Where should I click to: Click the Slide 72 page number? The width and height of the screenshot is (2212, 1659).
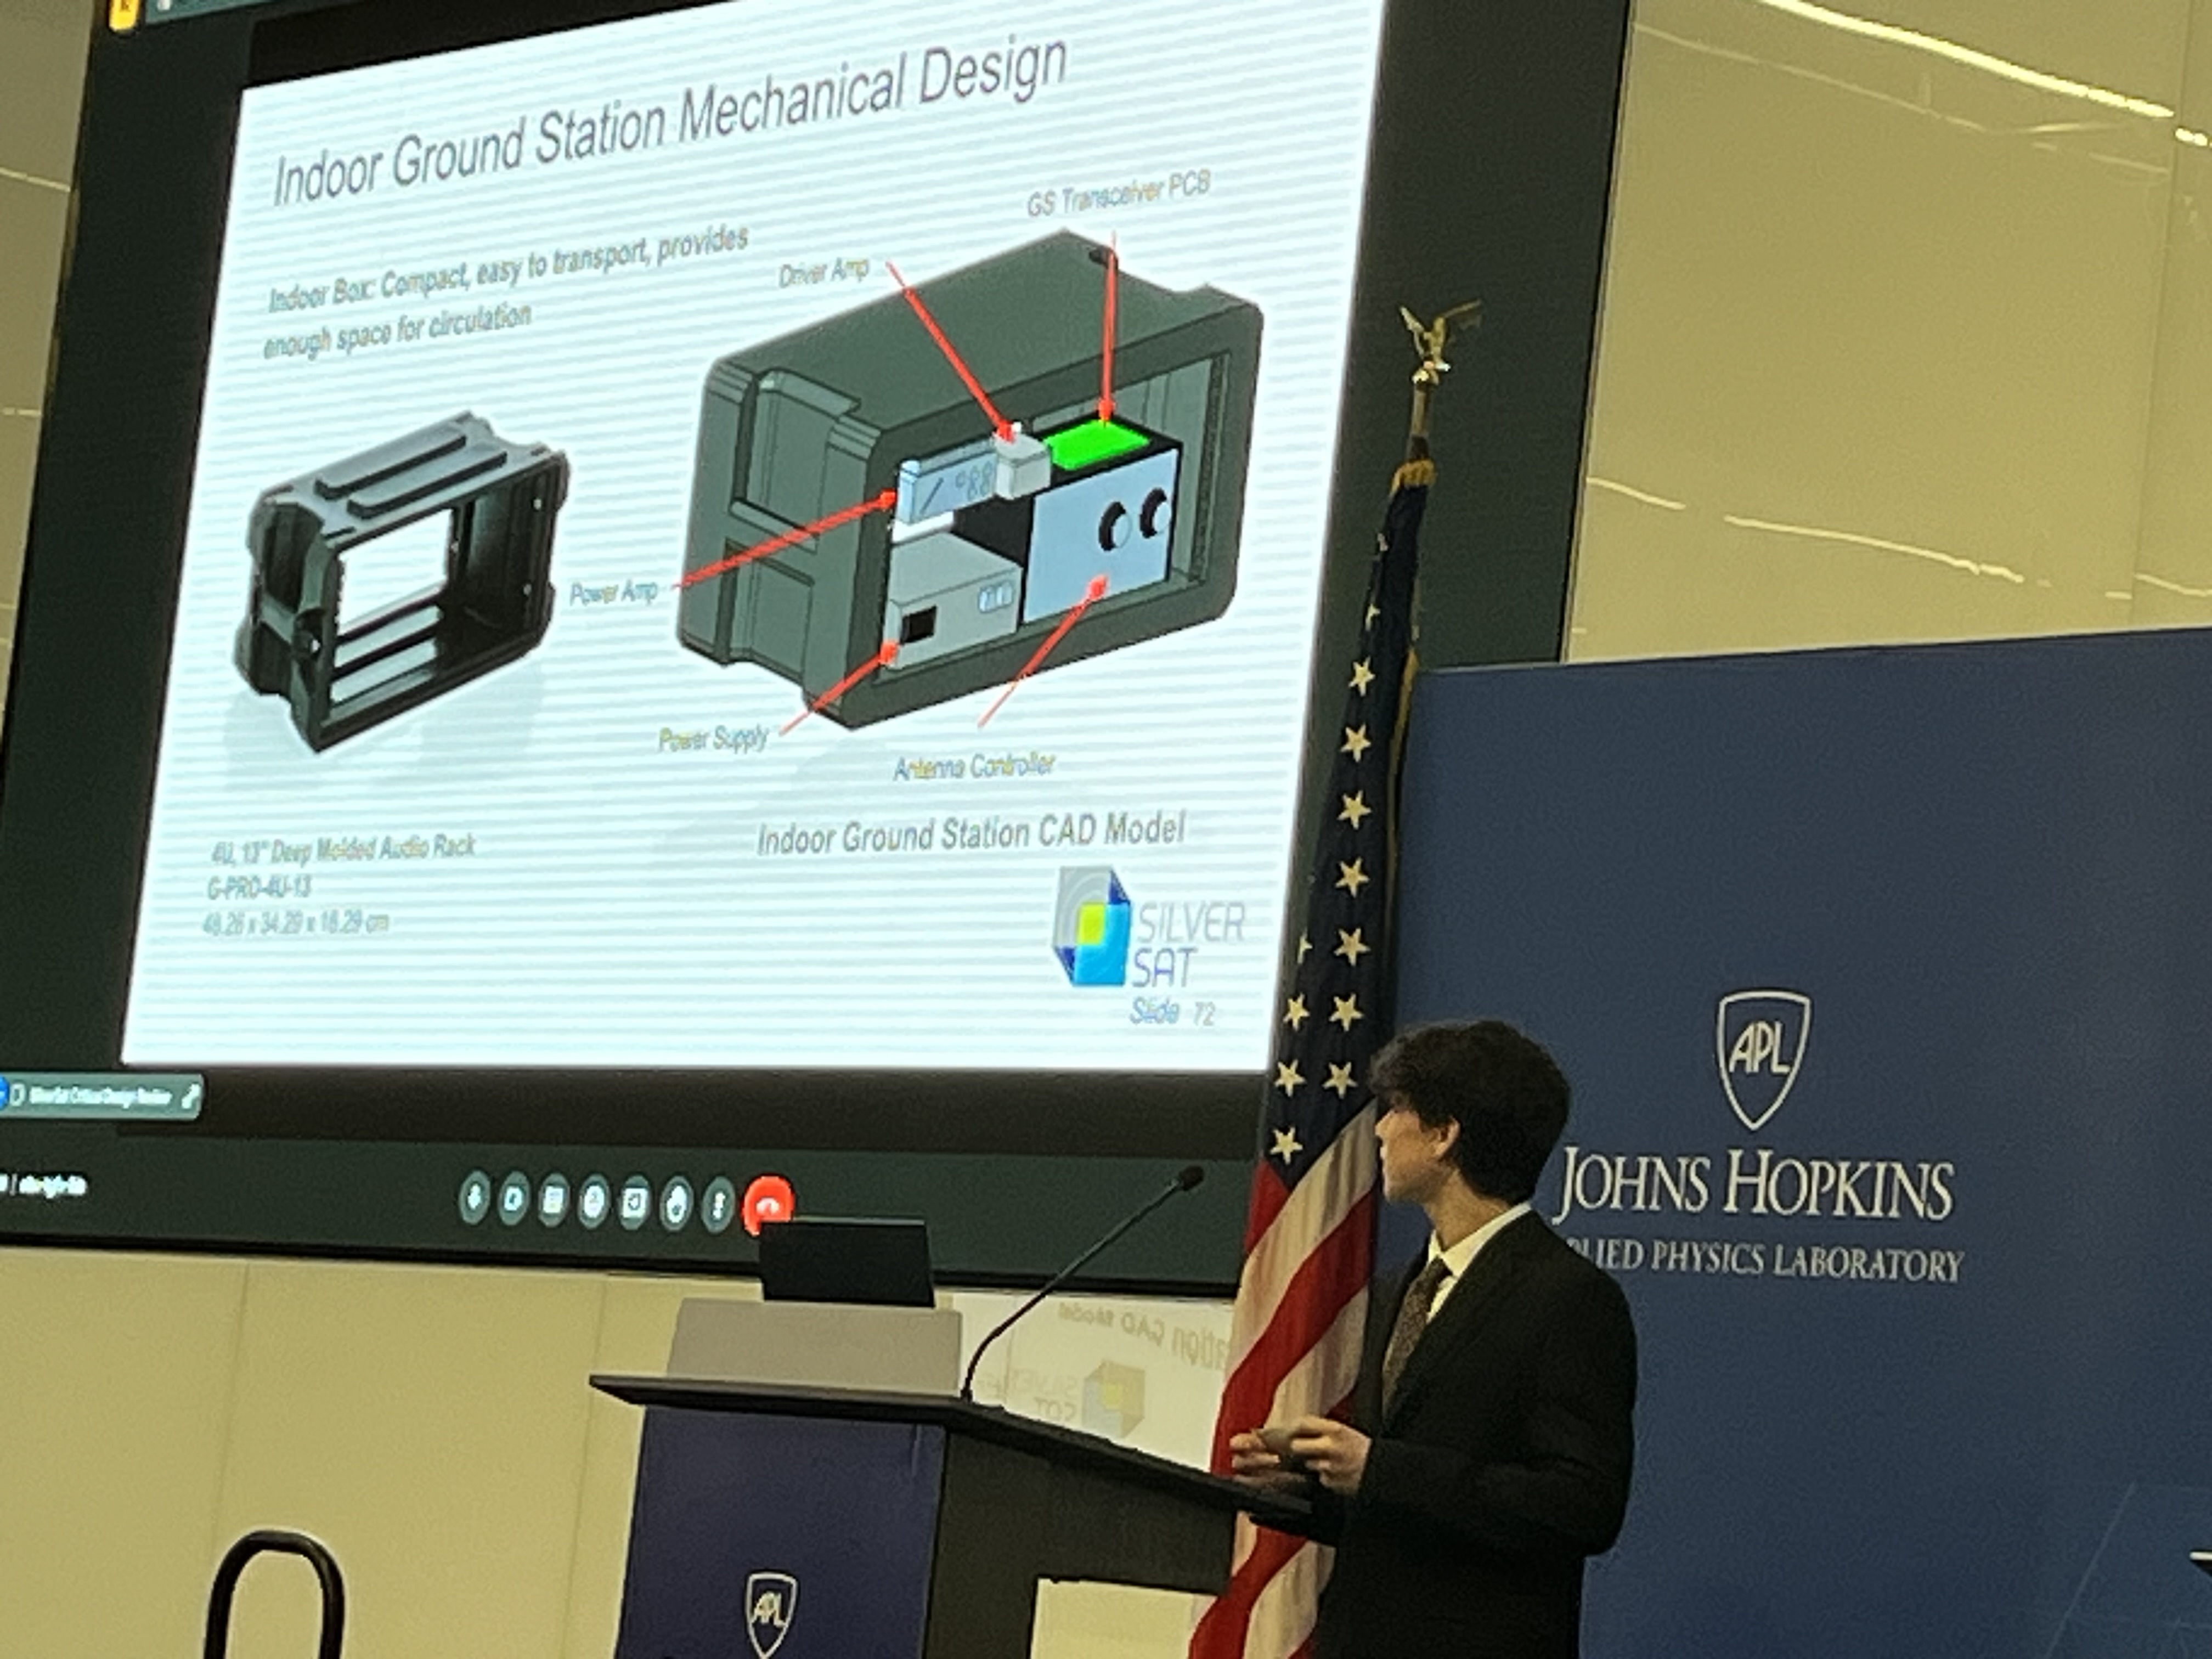tap(1172, 1012)
